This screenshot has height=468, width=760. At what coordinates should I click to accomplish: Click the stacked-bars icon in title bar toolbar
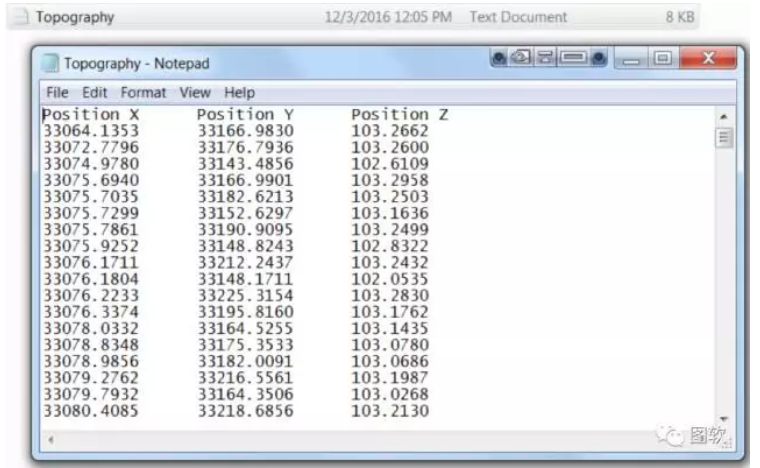(545, 58)
